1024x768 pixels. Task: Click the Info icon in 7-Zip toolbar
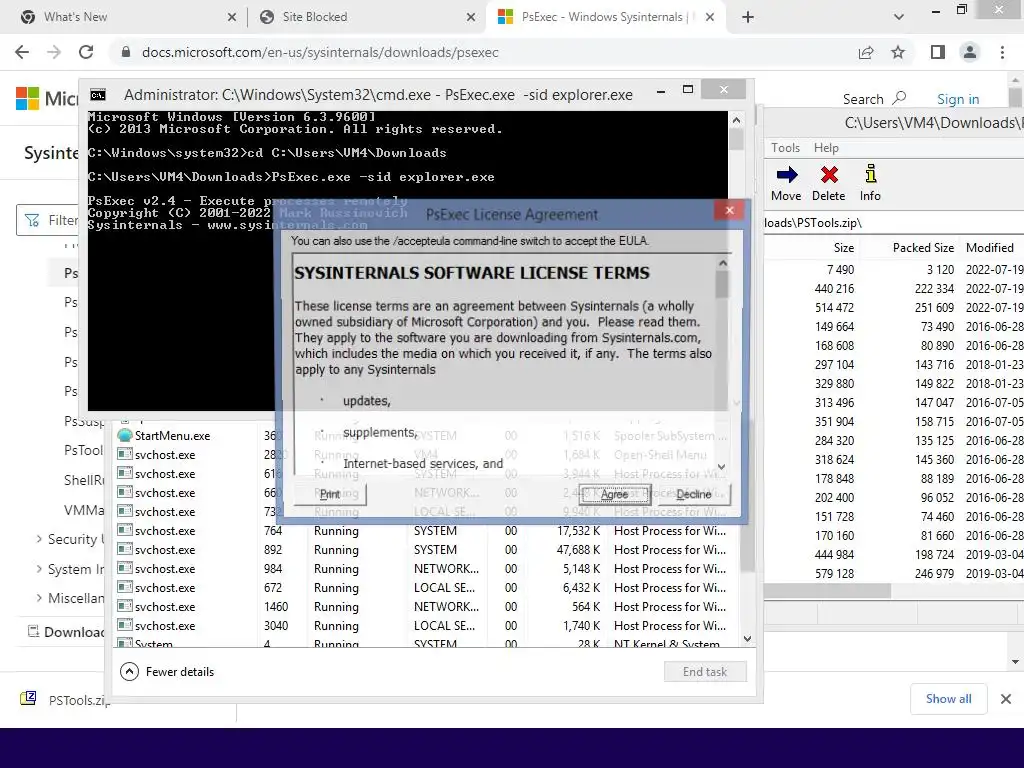tap(870, 184)
